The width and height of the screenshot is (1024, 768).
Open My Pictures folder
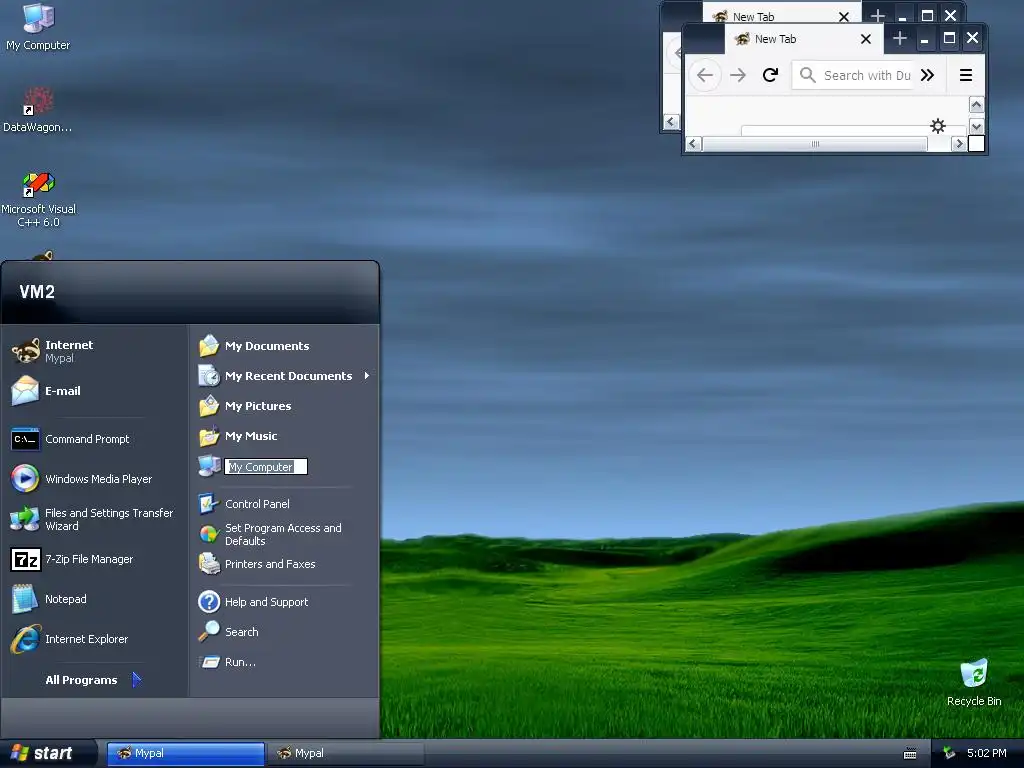click(245, 406)
